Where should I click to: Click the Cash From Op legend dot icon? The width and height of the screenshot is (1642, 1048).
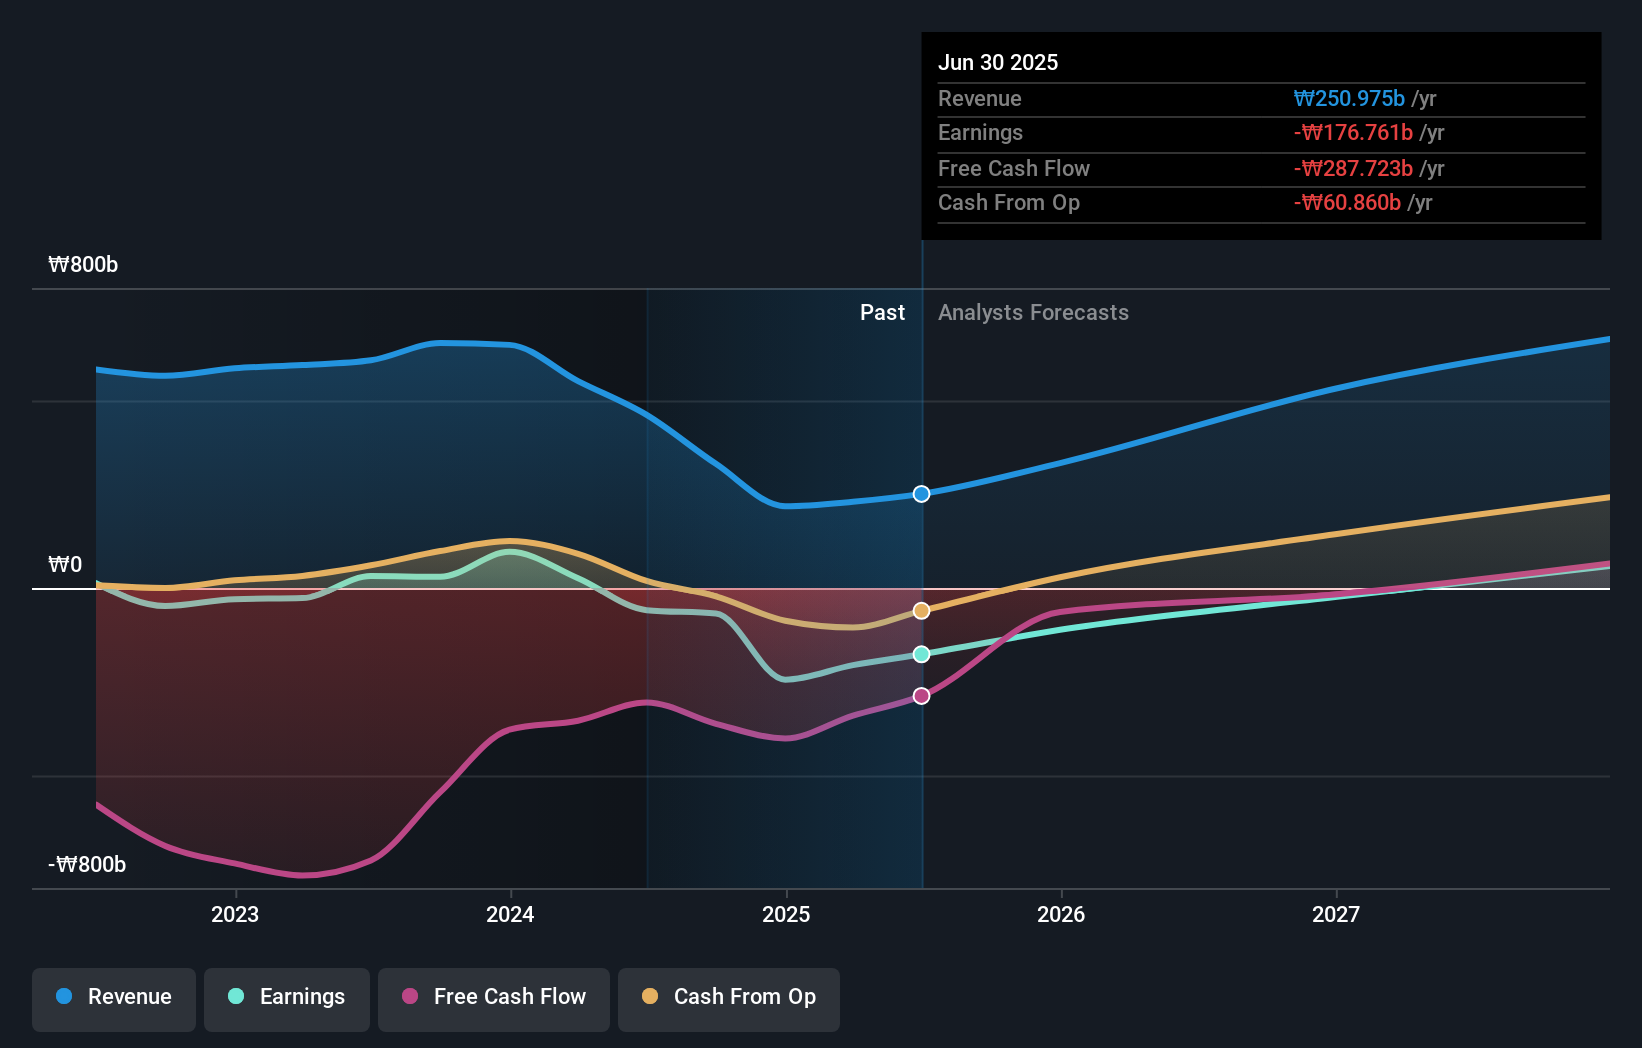click(x=650, y=997)
